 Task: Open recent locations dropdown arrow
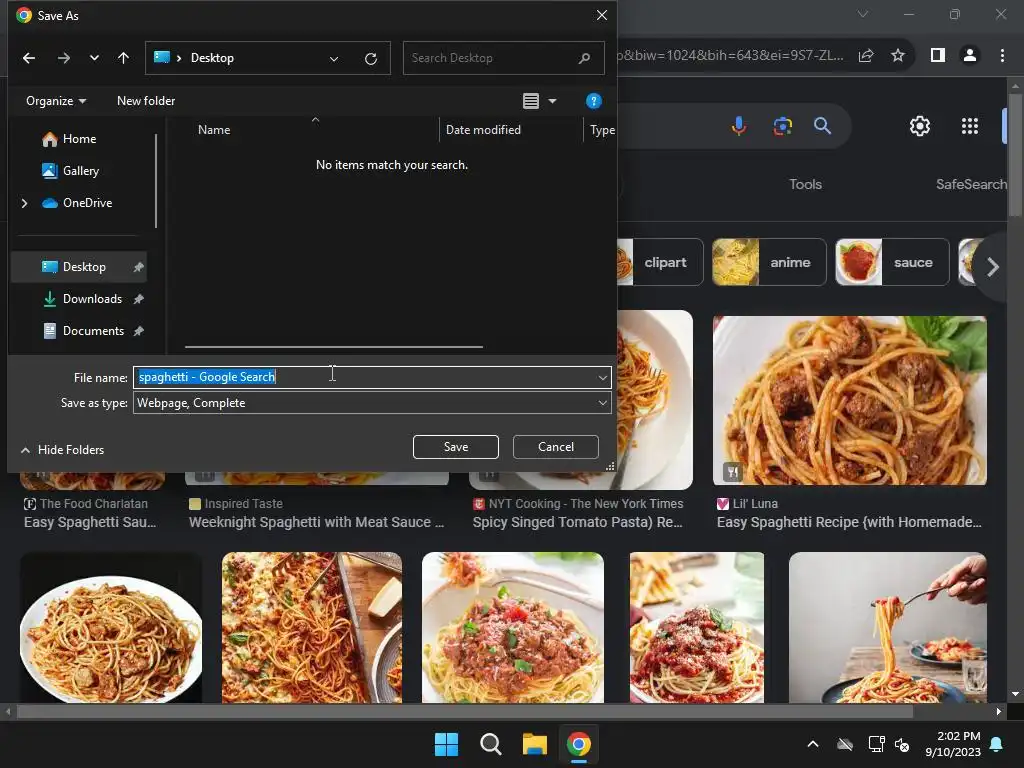tap(94, 58)
